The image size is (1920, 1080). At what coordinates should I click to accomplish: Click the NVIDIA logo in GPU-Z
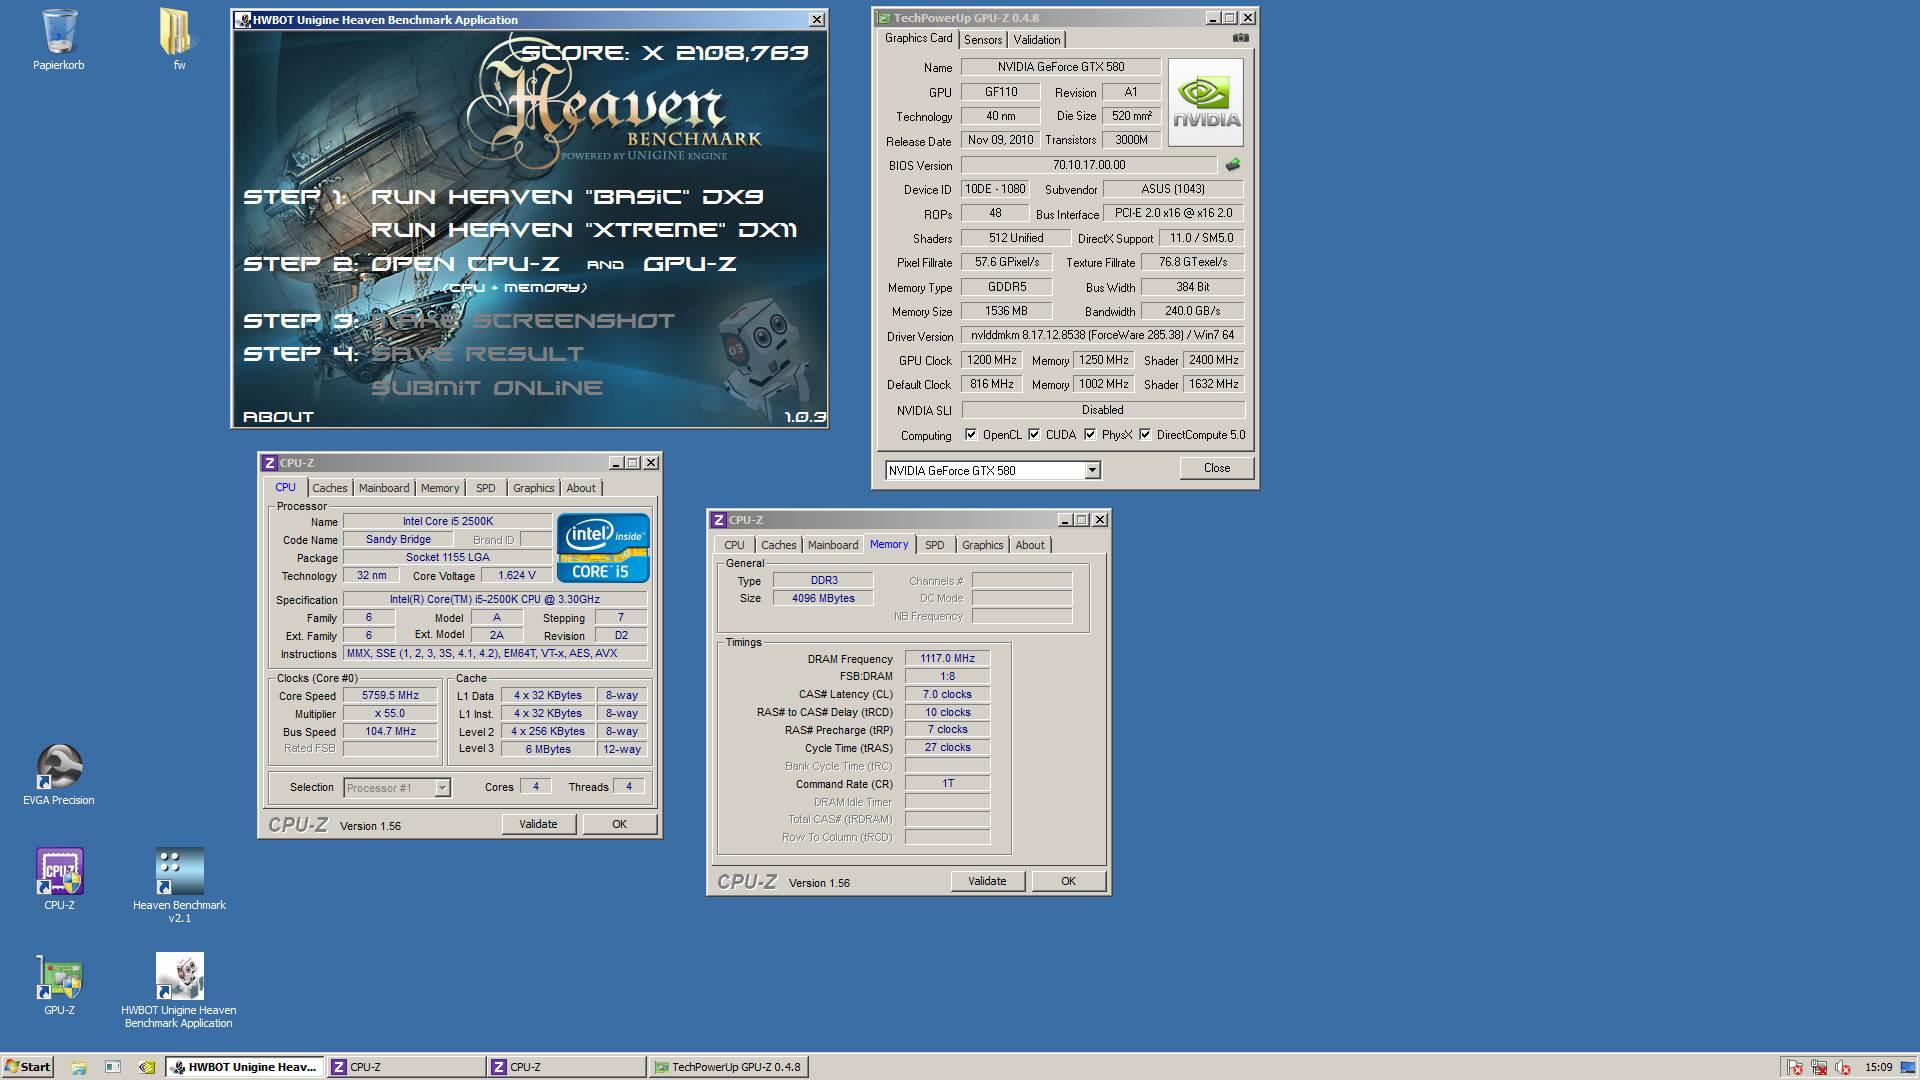(x=1206, y=102)
